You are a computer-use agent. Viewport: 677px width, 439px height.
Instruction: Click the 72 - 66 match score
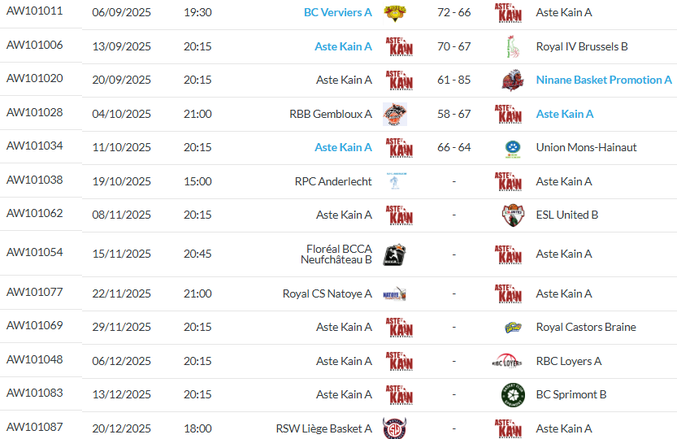click(x=454, y=12)
